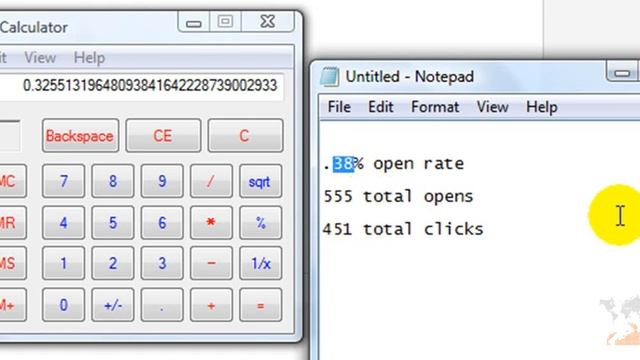Click the Calculator result display field

pos(142,86)
